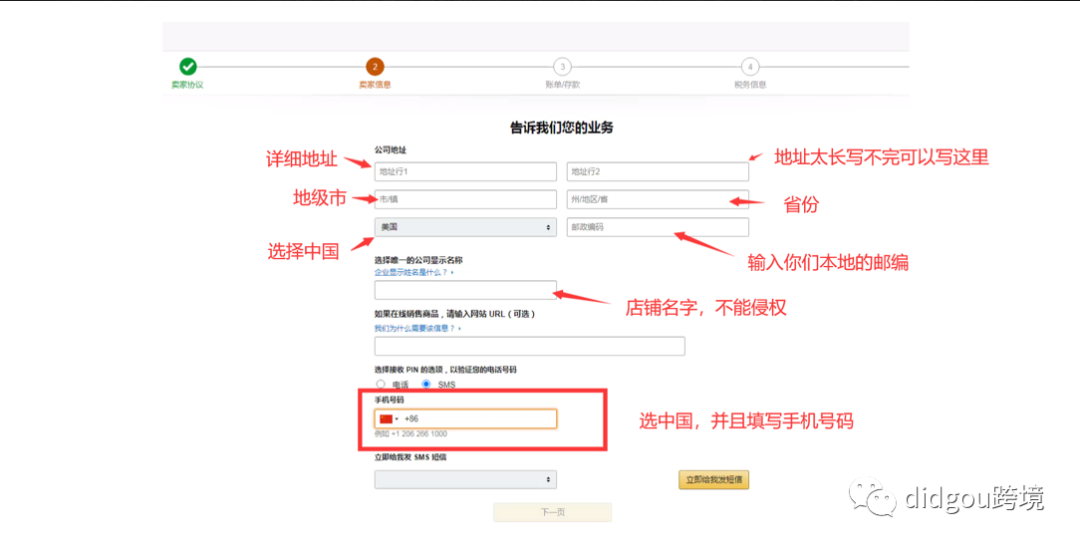Open the 我们为什么需要该信息？ link

pyautogui.click(x=417, y=329)
